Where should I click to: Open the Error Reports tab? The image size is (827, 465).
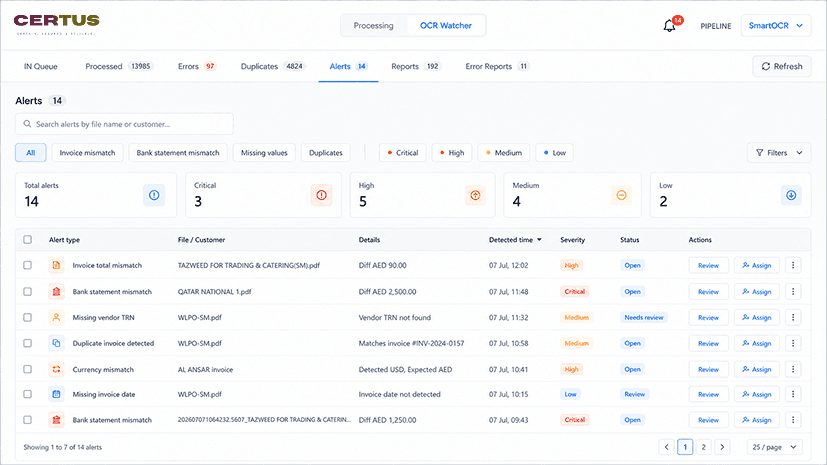tap(497, 66)
